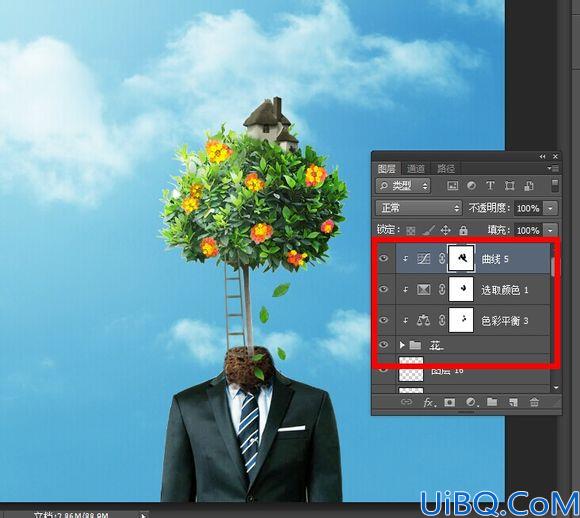Add a layer mask button
580x518 pixels.
click(450, 402)
